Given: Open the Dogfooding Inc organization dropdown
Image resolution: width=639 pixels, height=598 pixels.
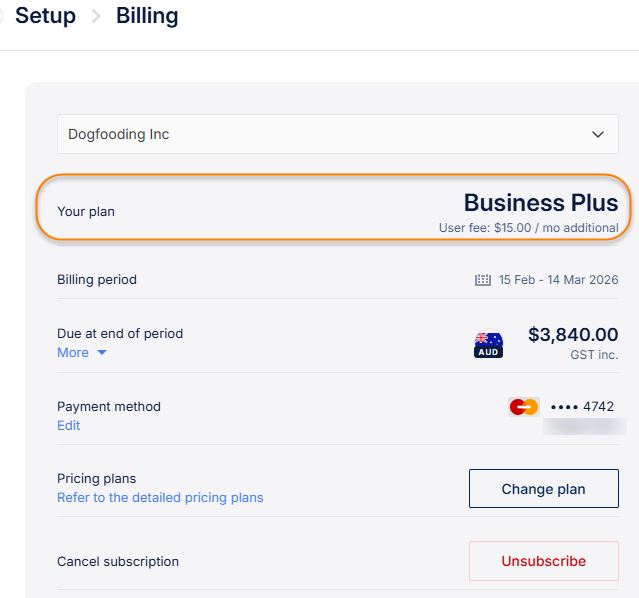Looking at the screenshot, I should pyautogui.click(x=337, y=134).
